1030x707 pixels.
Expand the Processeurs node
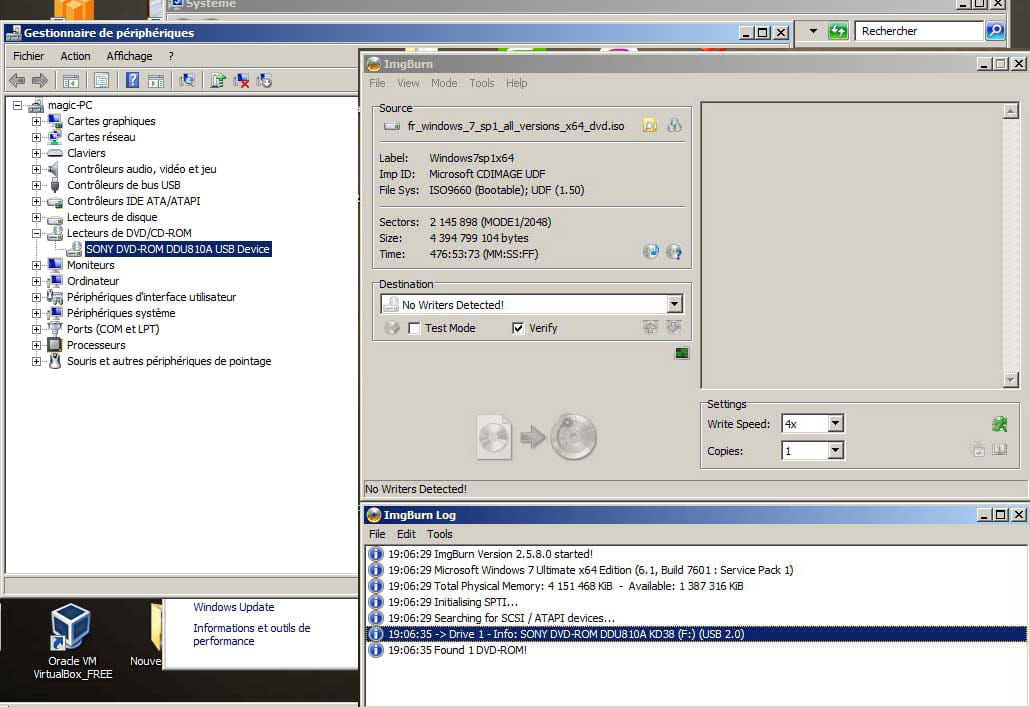click(x=37, y=345)
